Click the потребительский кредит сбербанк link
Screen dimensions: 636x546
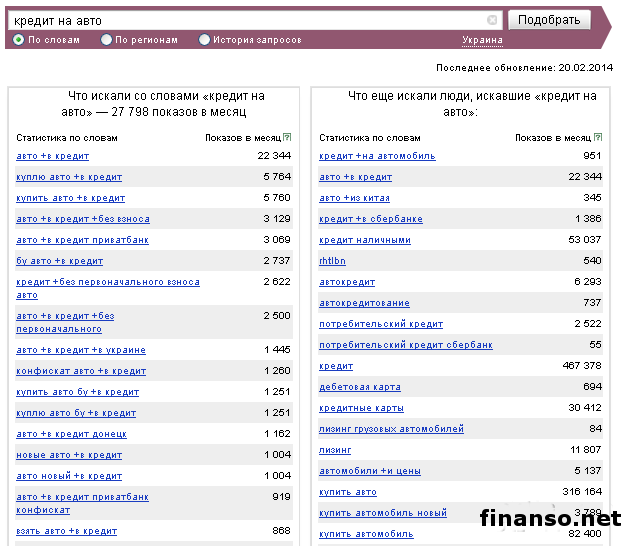(x=406, y=345)
